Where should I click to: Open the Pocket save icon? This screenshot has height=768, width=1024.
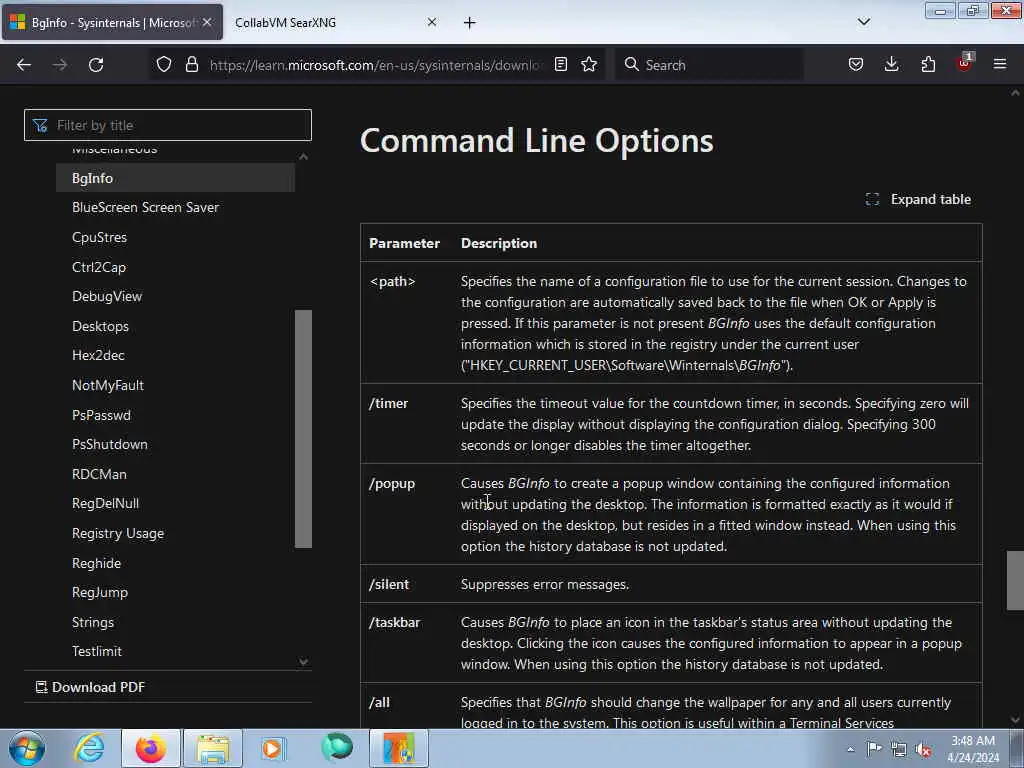pyautogui.click(x=856, y=65)
